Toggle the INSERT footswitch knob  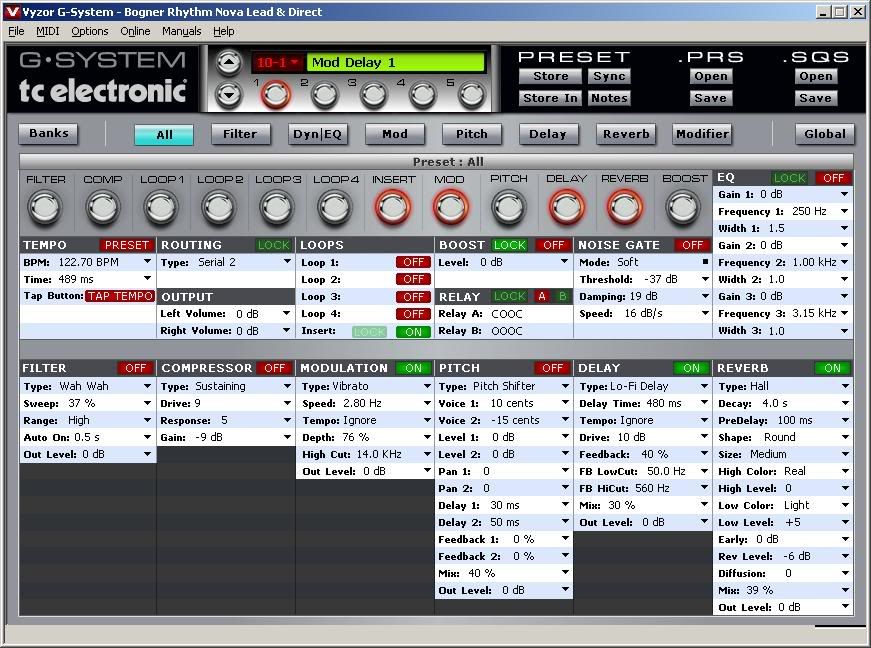[393, 207]
